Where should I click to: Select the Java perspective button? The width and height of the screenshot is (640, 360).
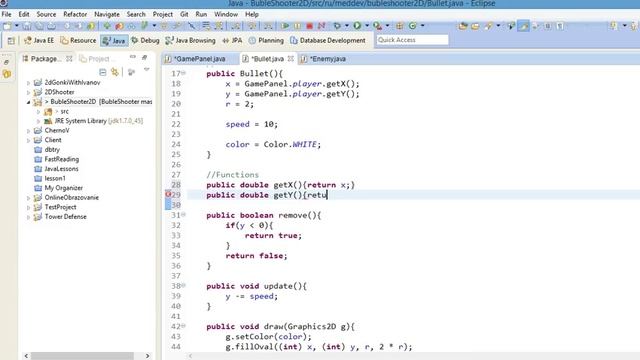pos(114,40)
